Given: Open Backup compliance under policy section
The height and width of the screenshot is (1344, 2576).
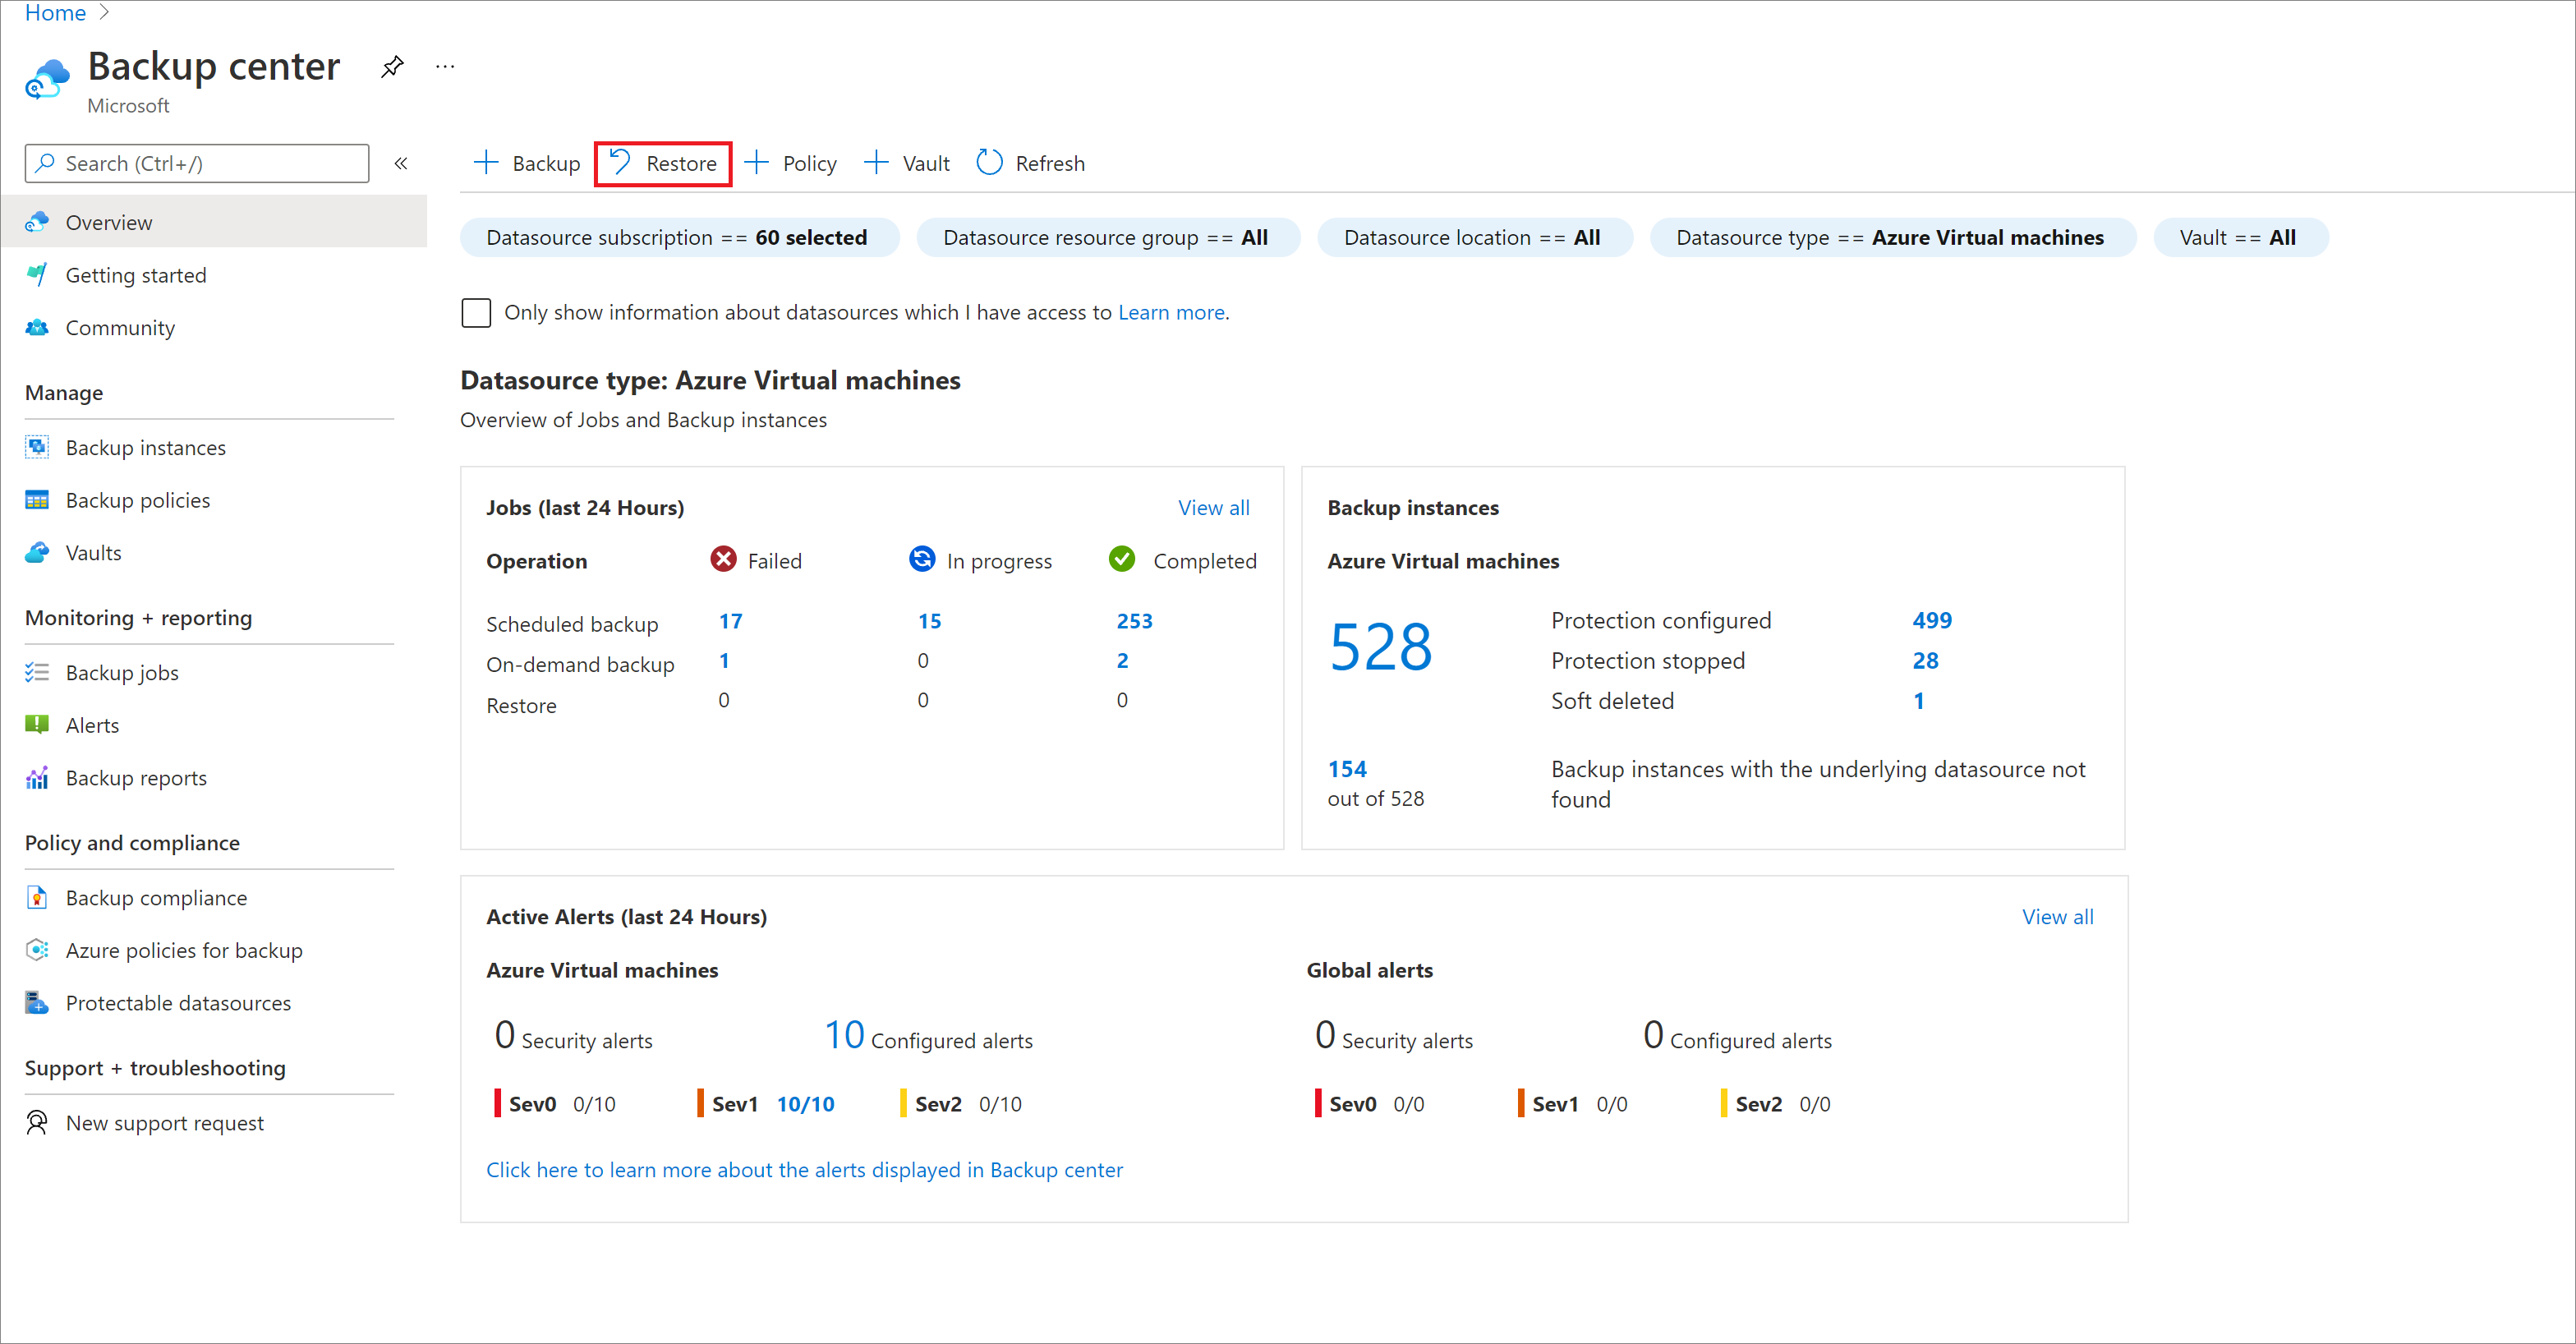Looking at the screenshot, I should click(154, 898).
